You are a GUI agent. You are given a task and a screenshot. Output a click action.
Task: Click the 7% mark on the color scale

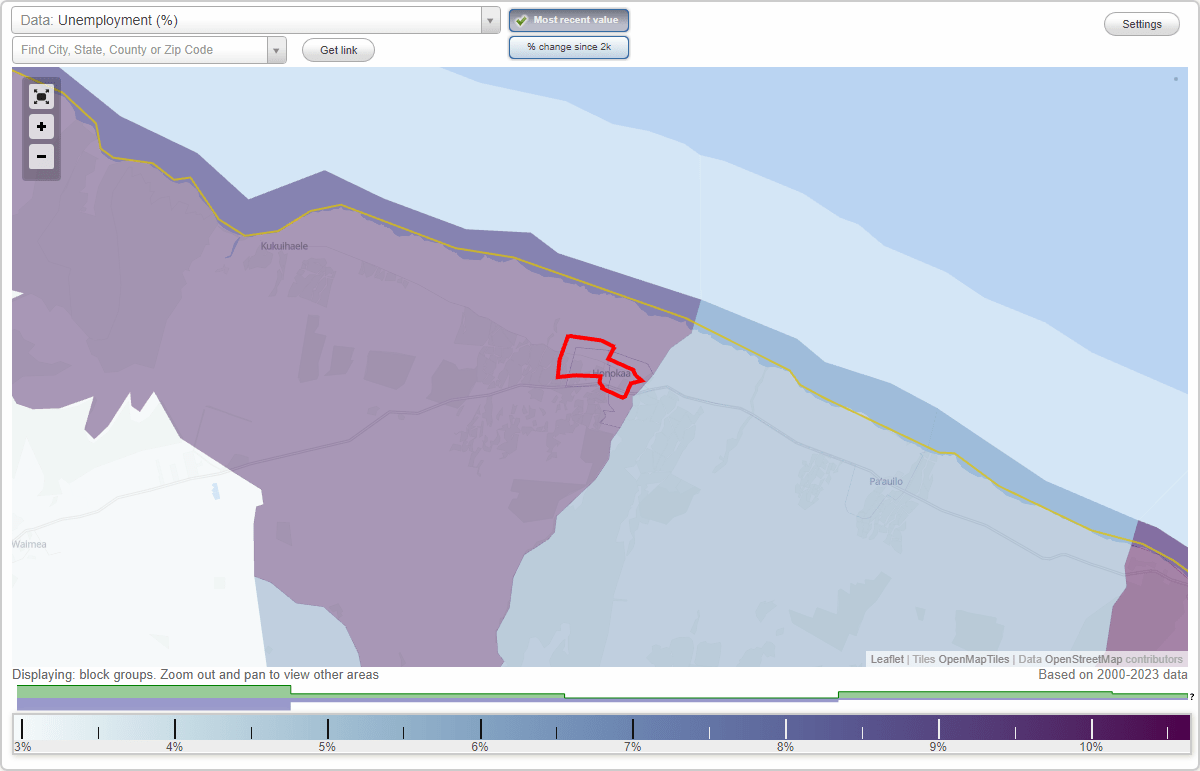tap(632, 729)
